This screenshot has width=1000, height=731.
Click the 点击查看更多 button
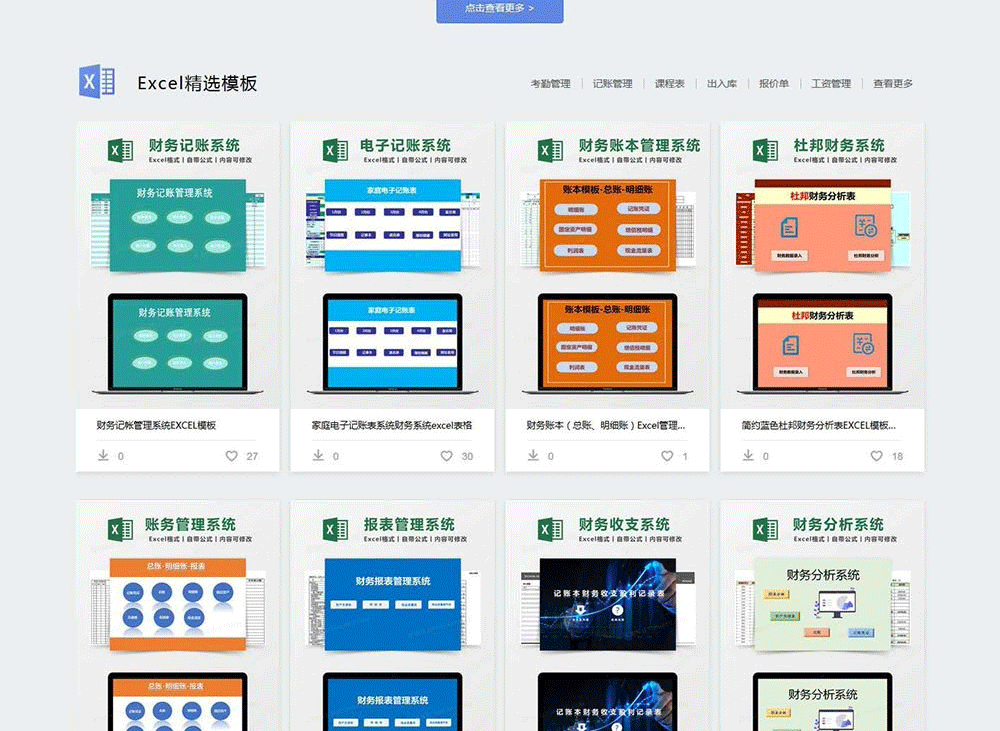coord(499,10)
